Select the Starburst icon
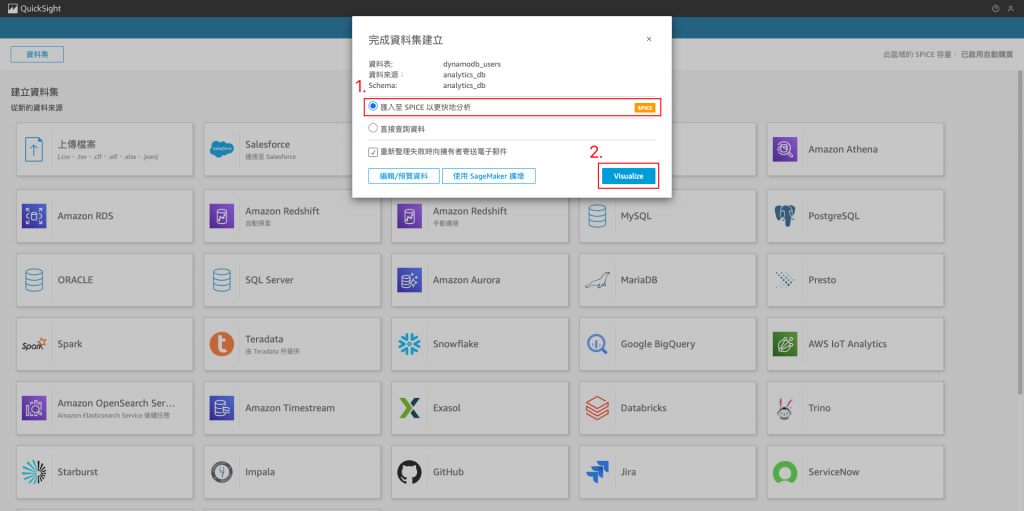 34,472
